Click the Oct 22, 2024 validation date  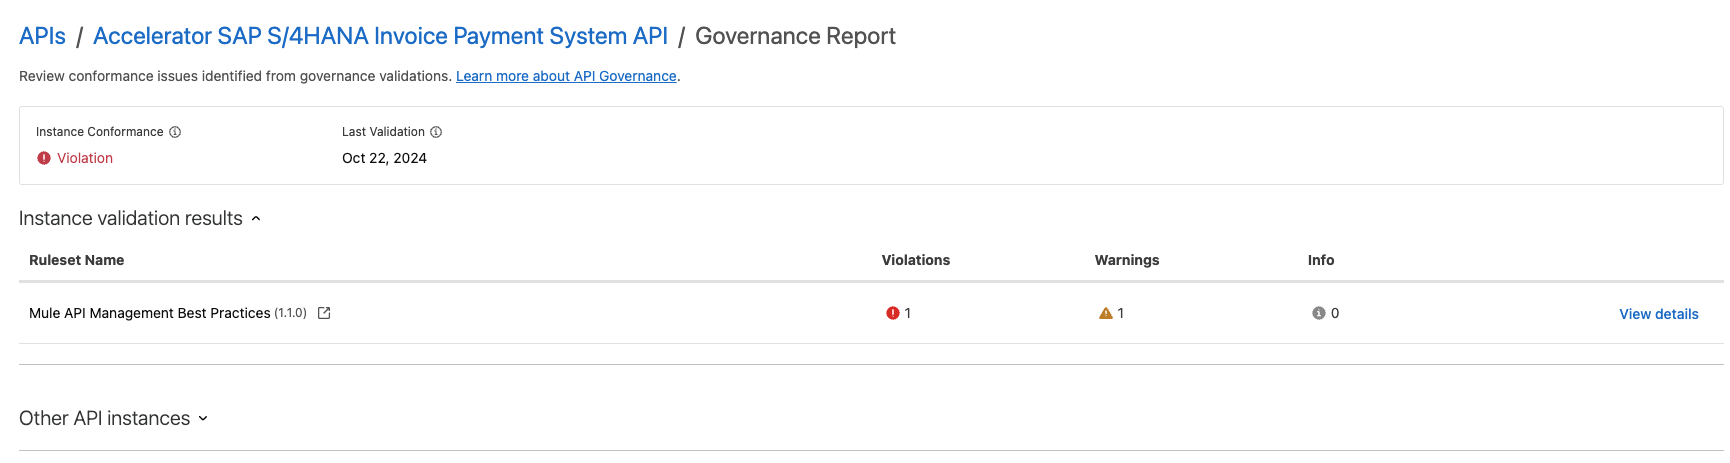(384, 158)
